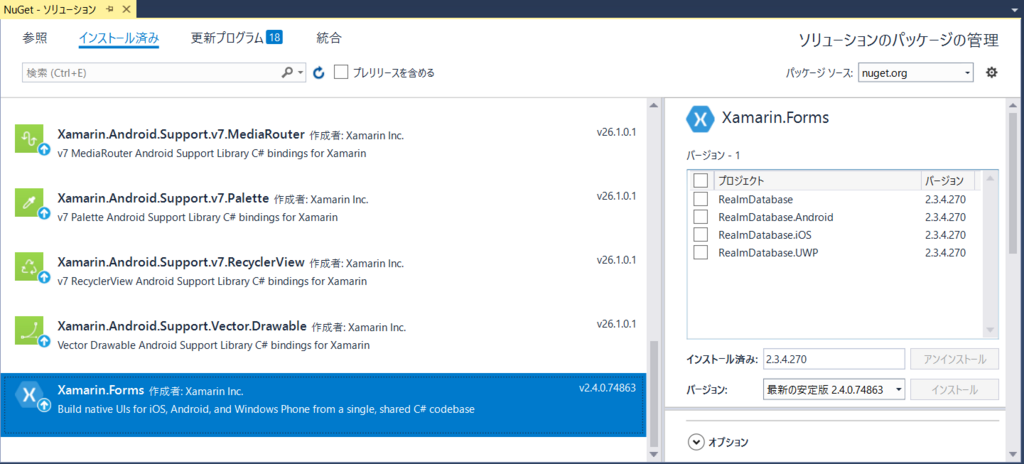
Task: Click the 18 updates count badge
Action: pyautogui.click(x=274, y=37)
